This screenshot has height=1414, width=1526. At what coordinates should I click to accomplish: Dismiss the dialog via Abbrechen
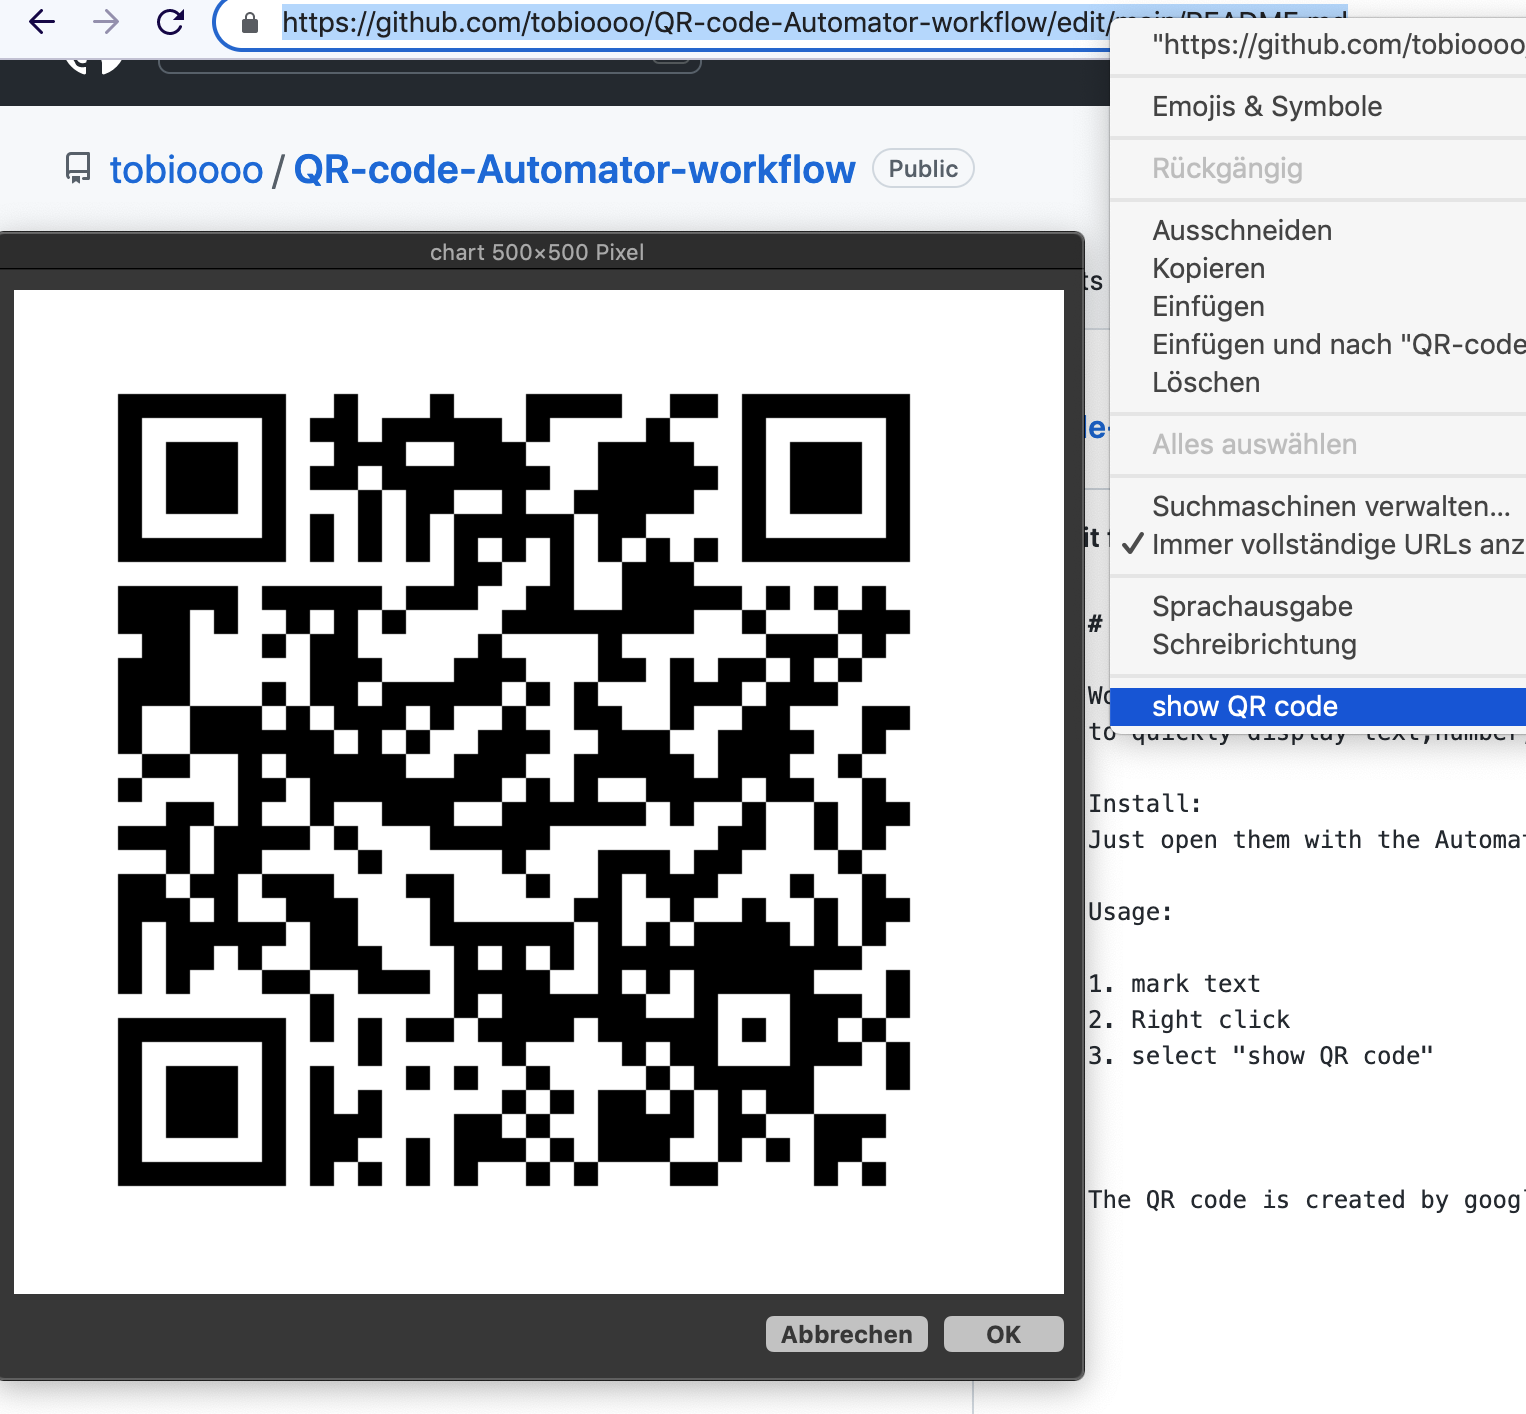coord(846,1333)
